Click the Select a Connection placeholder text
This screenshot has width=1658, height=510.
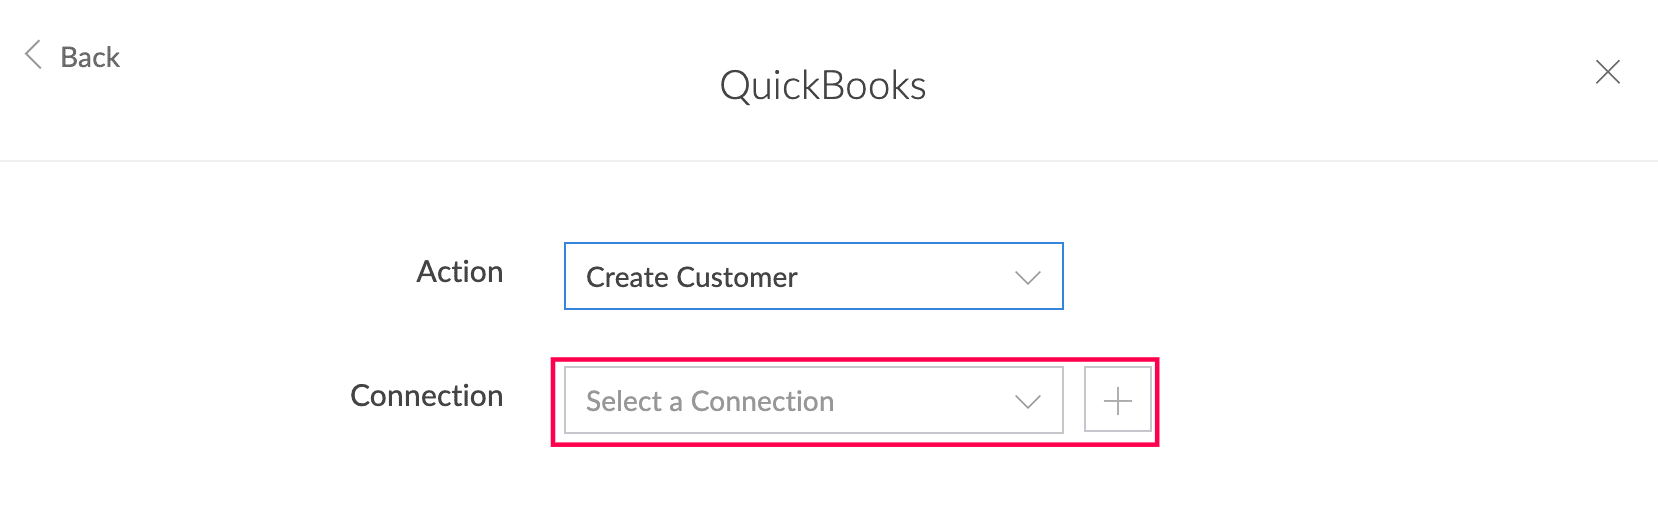point(710,401)
